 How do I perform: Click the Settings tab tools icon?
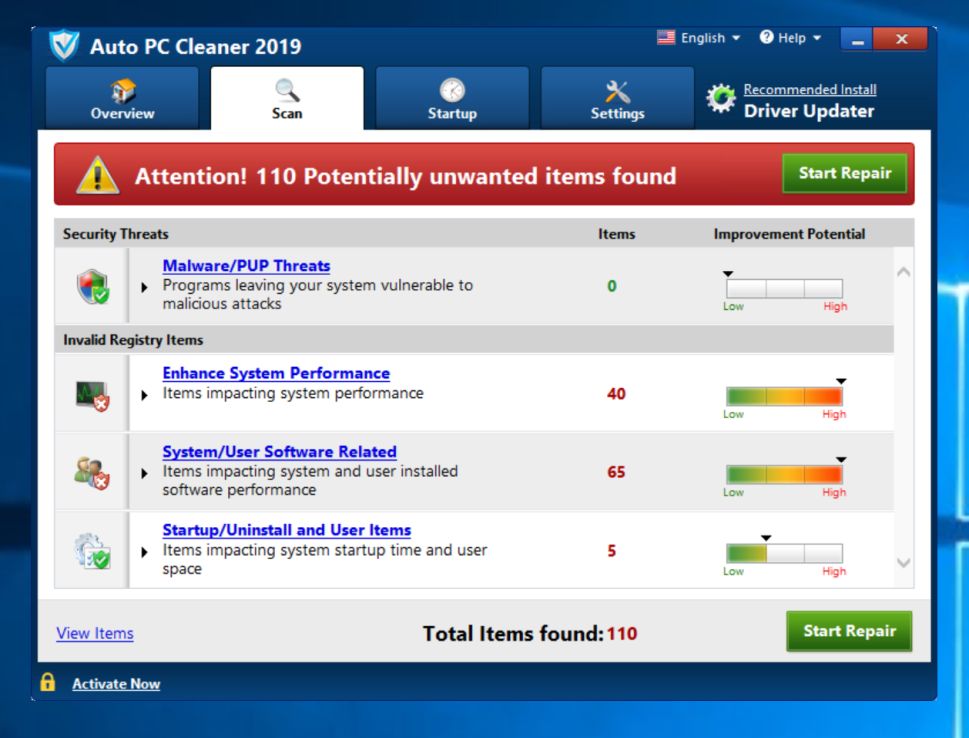[x=617, y=91]
